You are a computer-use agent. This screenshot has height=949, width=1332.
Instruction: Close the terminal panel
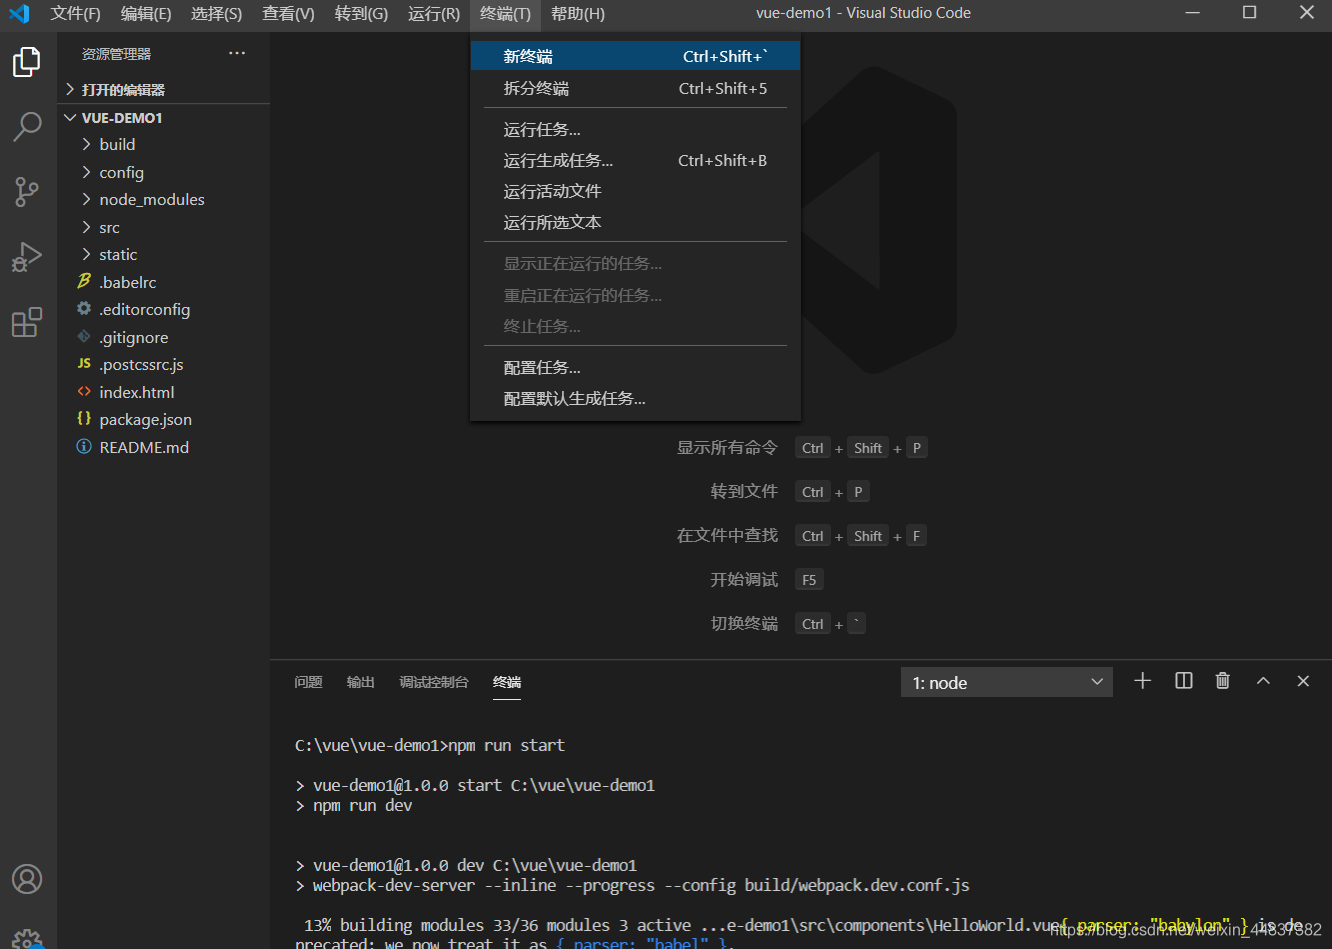tap(1303, 681)
